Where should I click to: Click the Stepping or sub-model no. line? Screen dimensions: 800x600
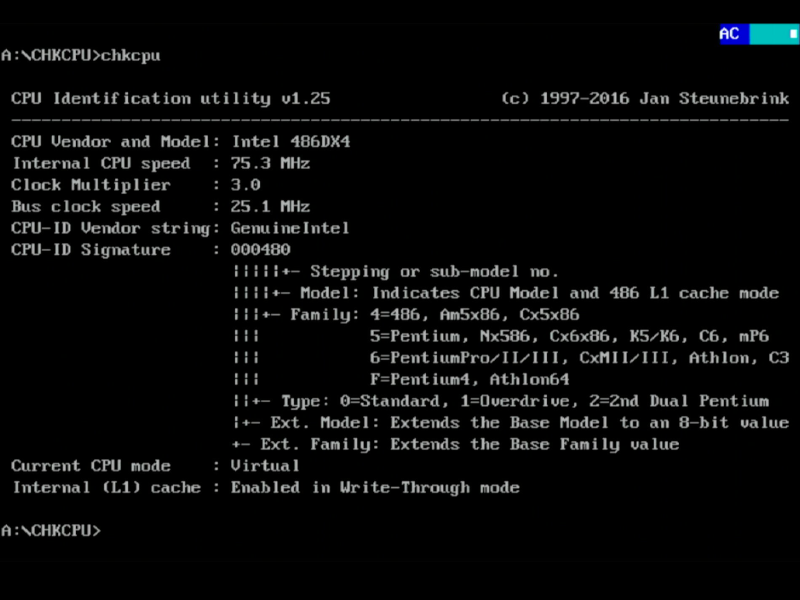tap(434, 272)
